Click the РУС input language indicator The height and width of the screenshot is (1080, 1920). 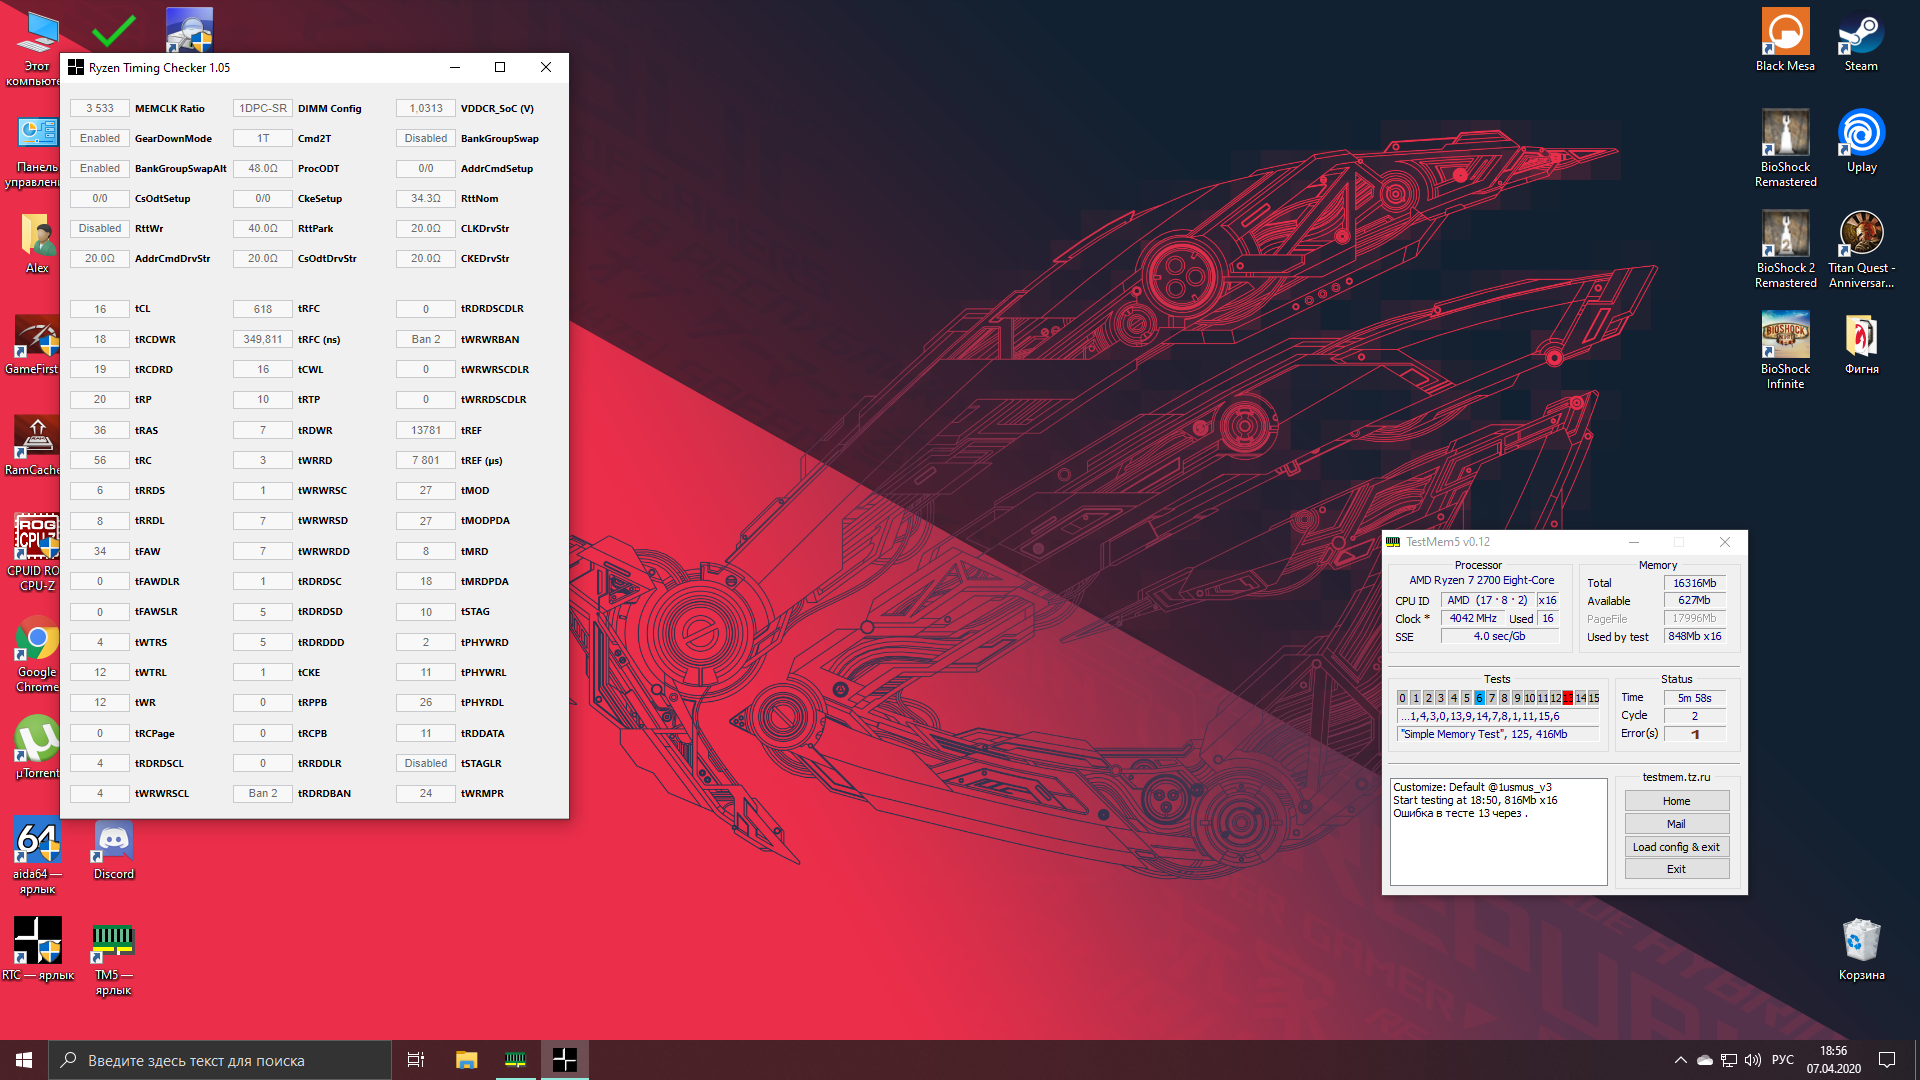pyautogui.click(x=1782, y=1060)
